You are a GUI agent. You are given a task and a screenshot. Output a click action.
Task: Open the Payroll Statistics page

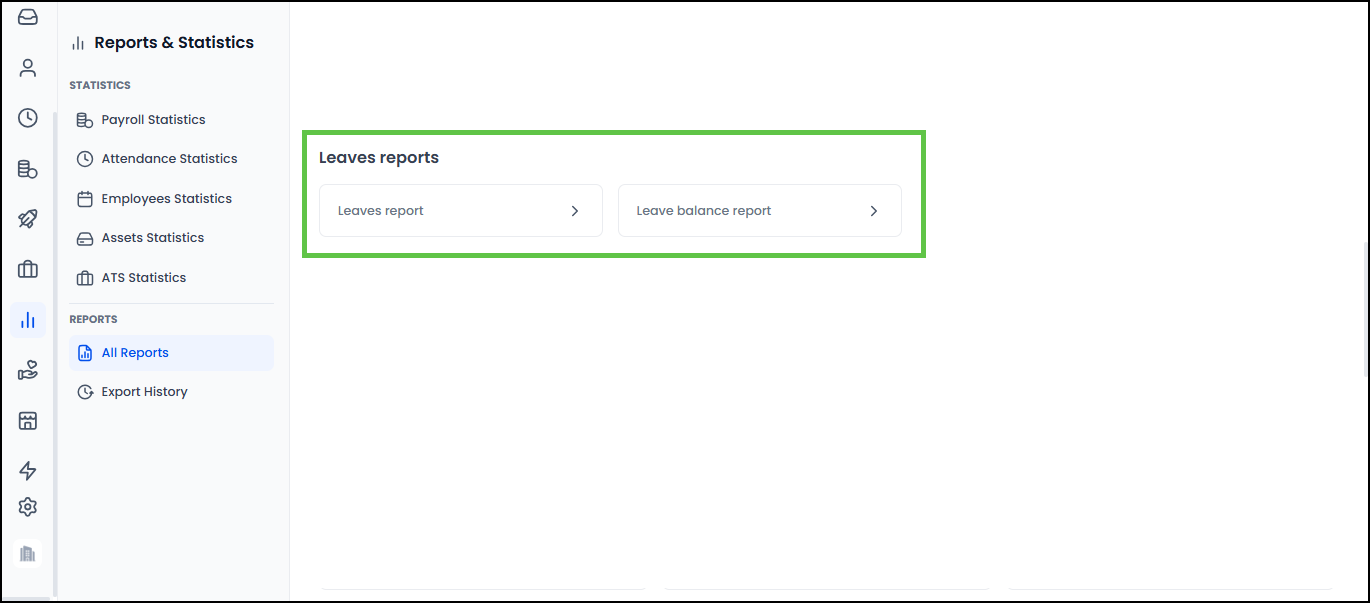153,119
